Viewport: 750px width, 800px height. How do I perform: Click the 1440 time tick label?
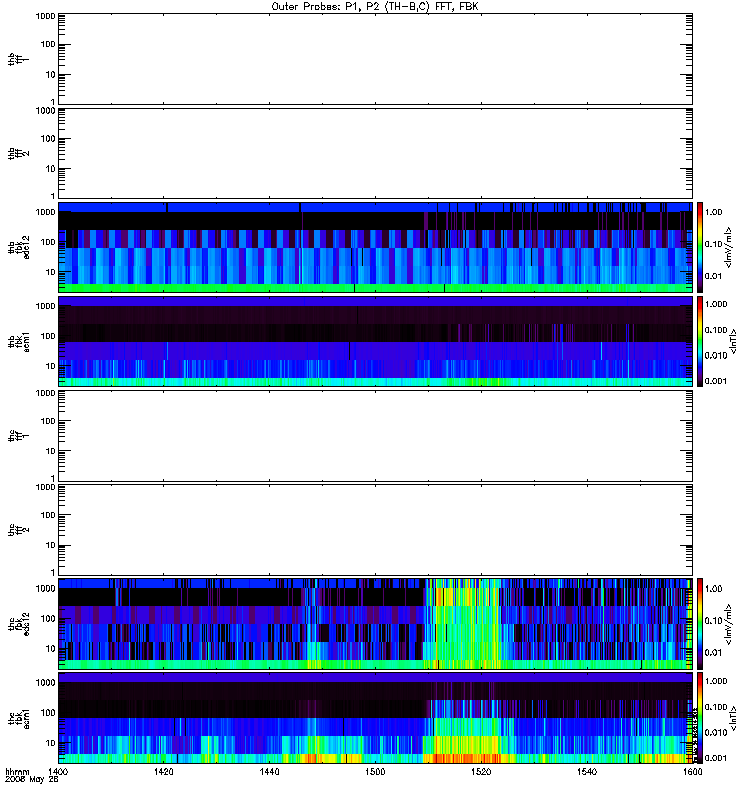269,771
